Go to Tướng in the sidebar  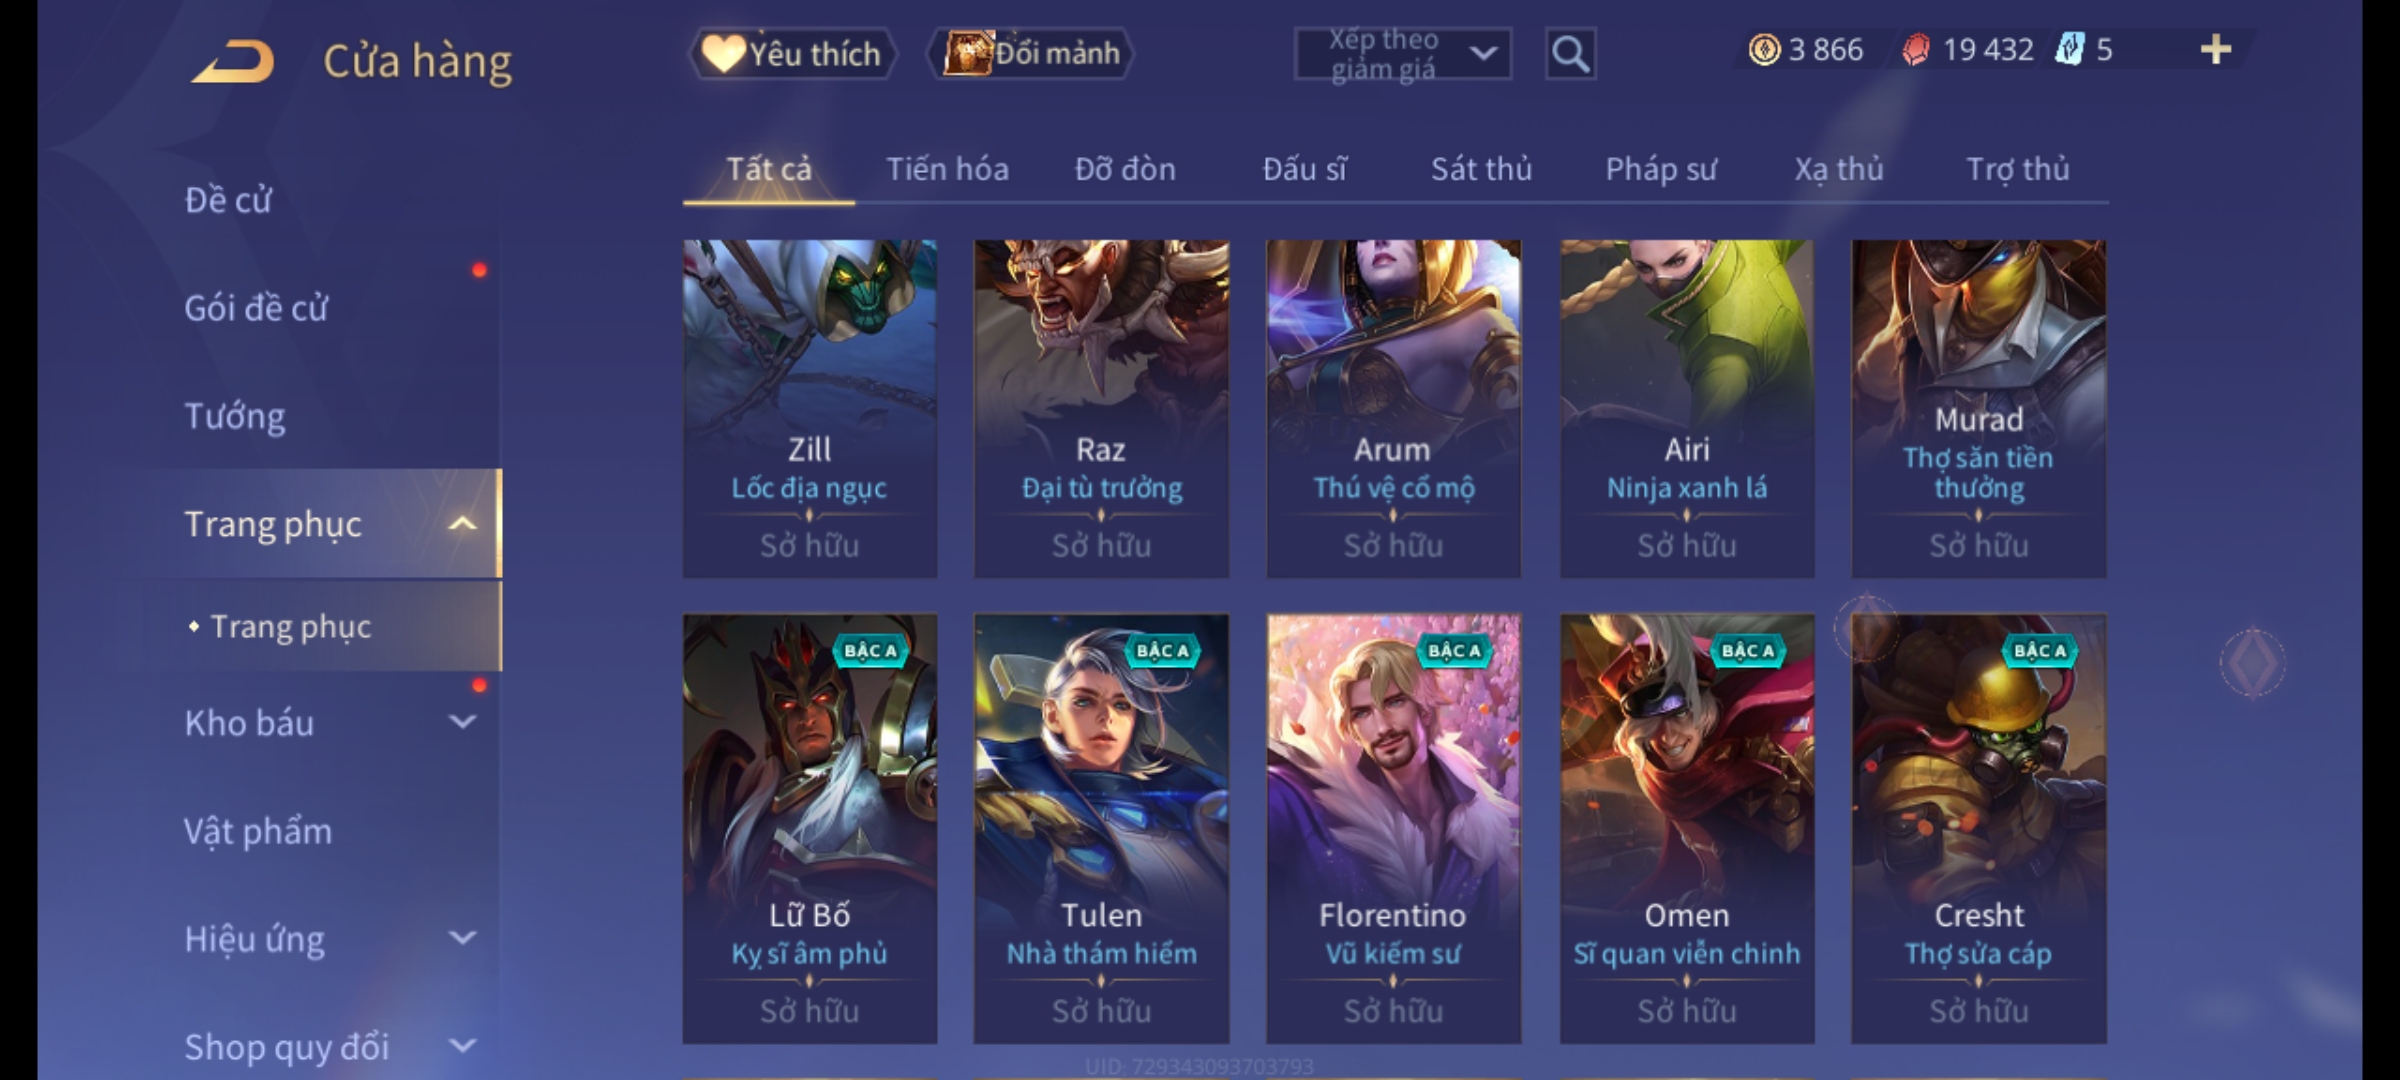coord(234,415)
